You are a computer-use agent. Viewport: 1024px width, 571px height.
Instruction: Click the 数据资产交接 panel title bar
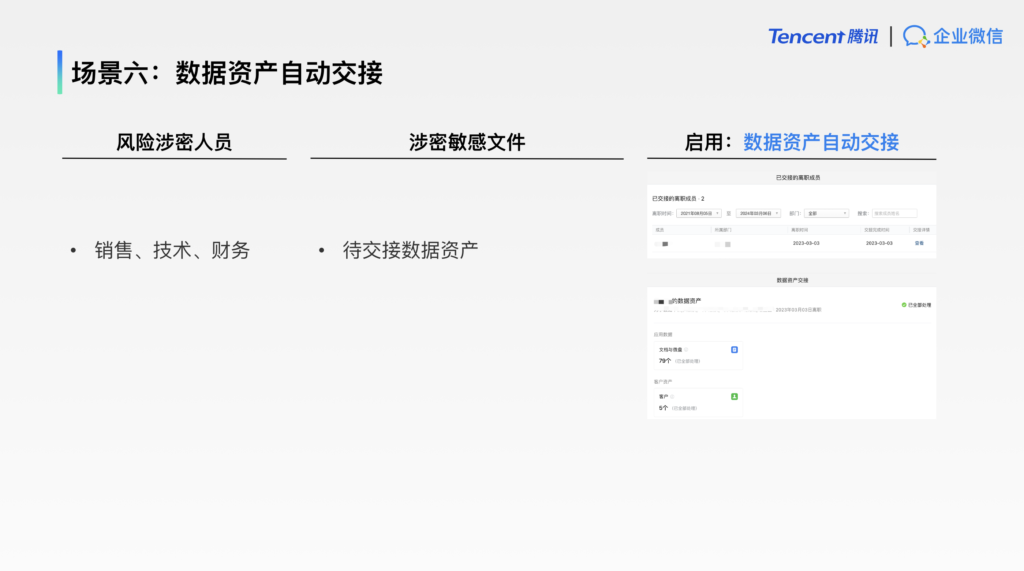pyautogui.click(x=792, y=280)
